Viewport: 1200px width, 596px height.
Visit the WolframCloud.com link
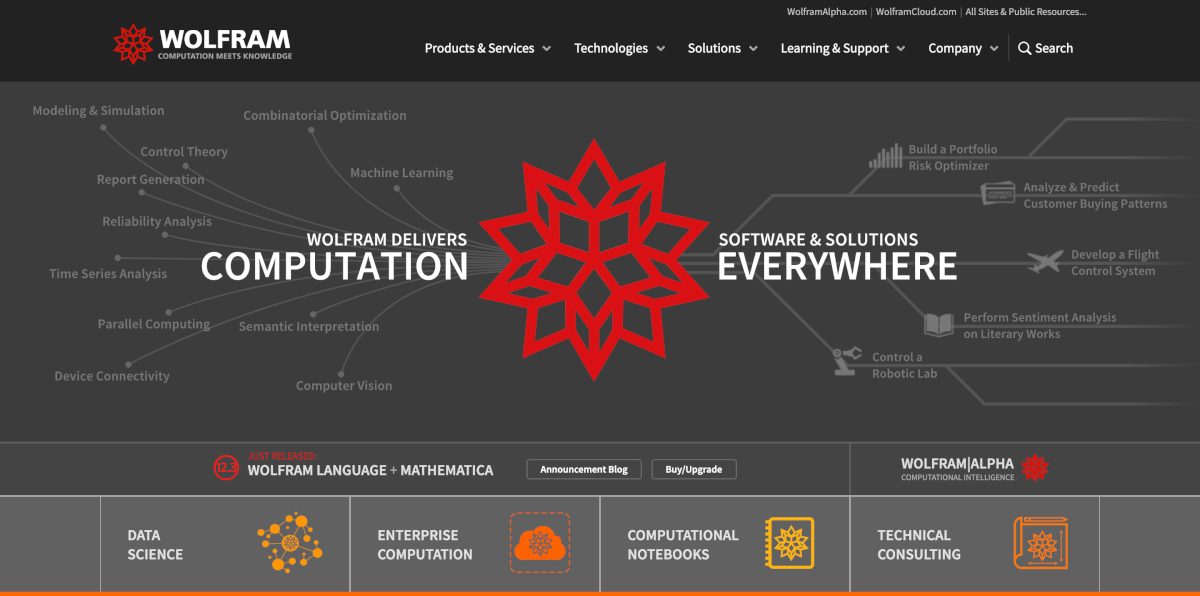(x=916, y=12)
